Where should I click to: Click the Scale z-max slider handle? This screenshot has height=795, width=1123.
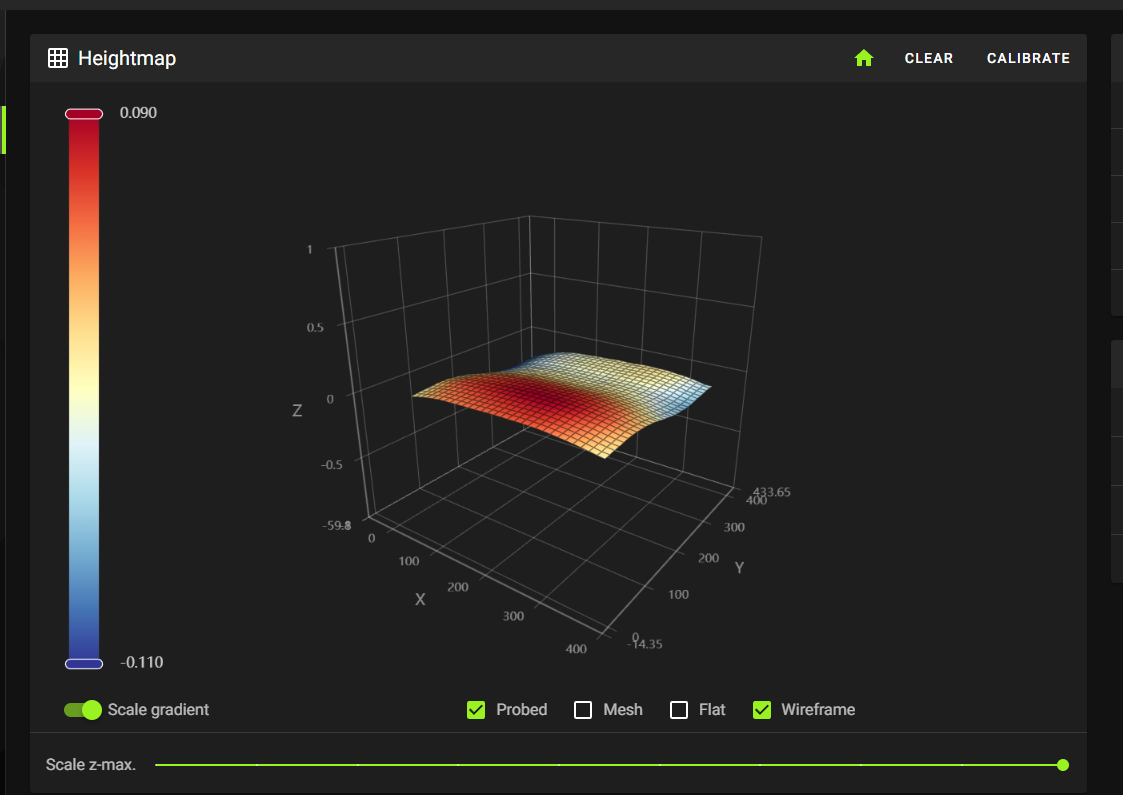(x=1063, y=765)
